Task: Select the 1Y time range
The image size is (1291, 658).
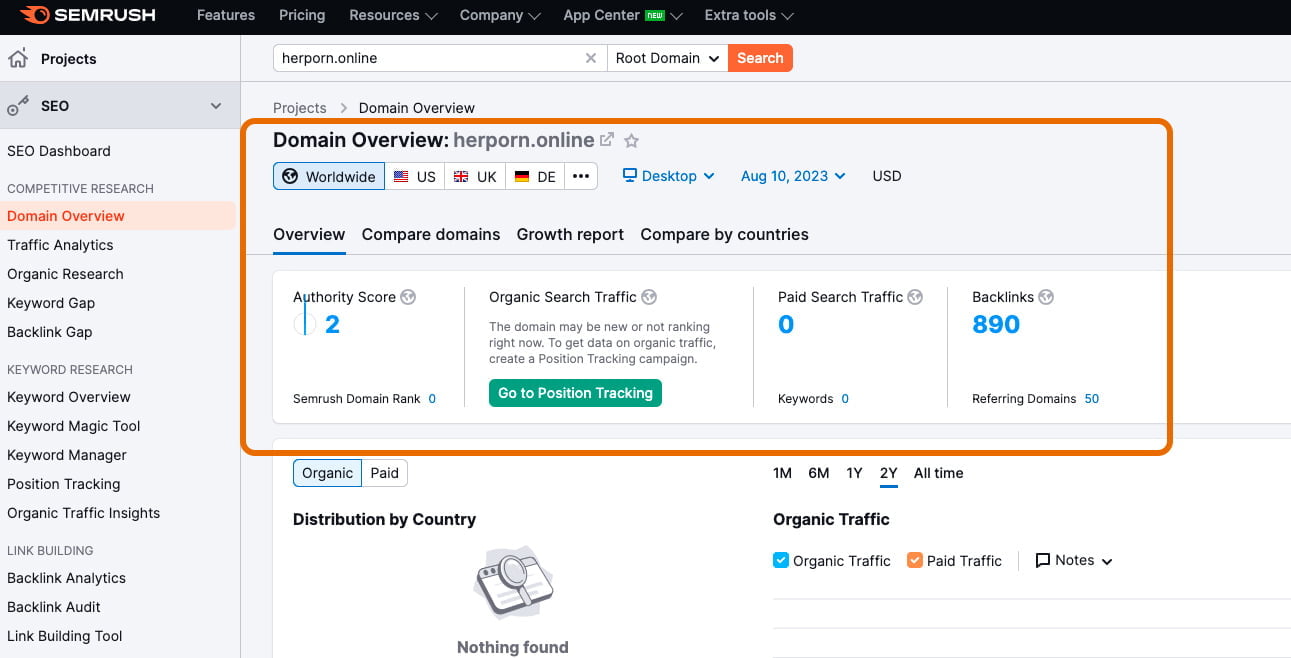Action: pos(854,473)
